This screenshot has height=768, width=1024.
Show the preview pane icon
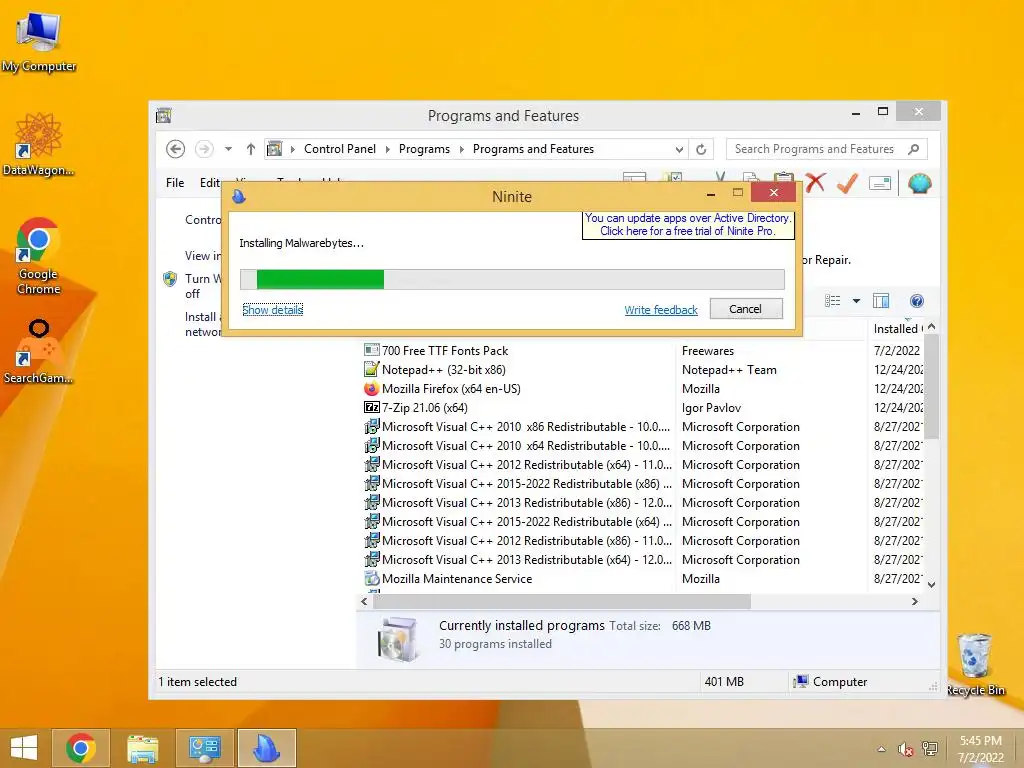click(881, 301)
